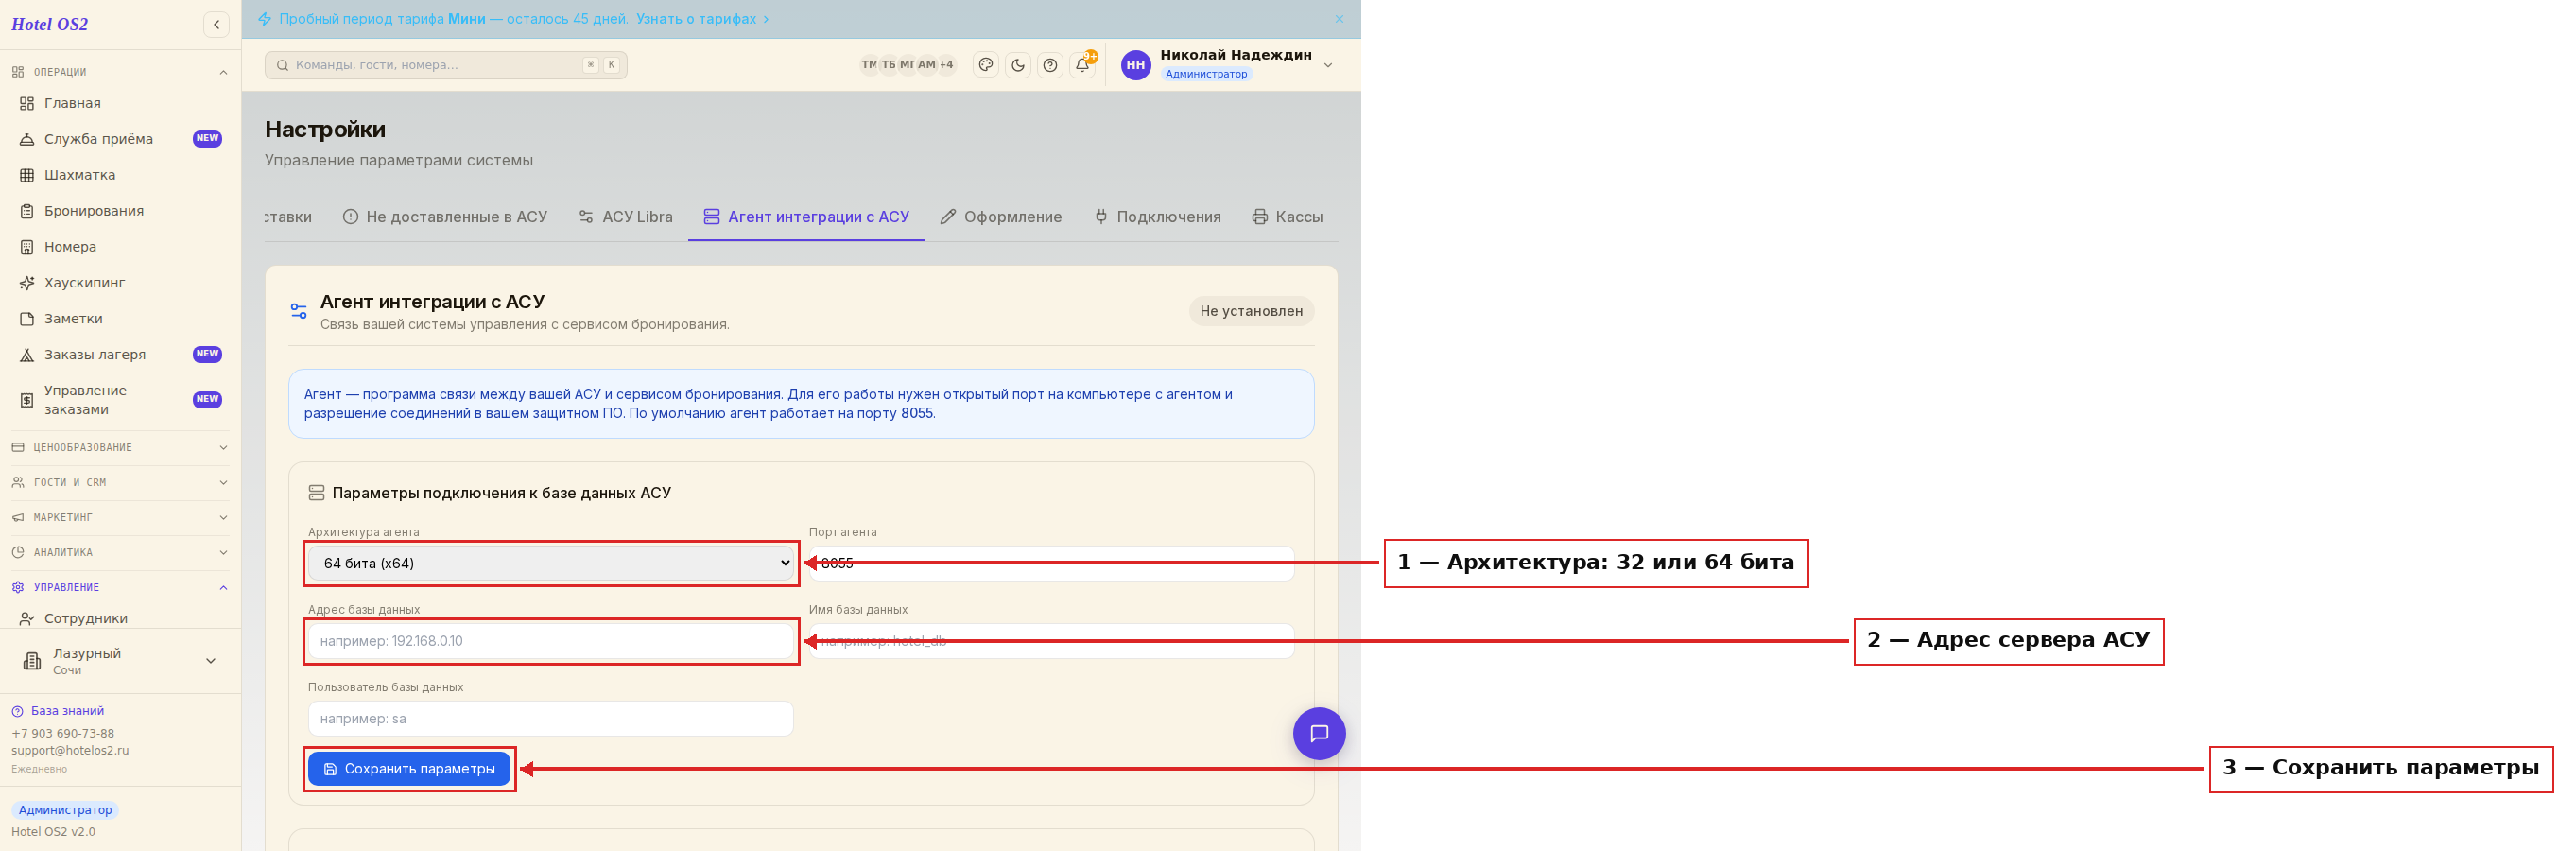Click the support@hotelos2.ru email
The image size is (2576, 851).
tap(70, 750)
